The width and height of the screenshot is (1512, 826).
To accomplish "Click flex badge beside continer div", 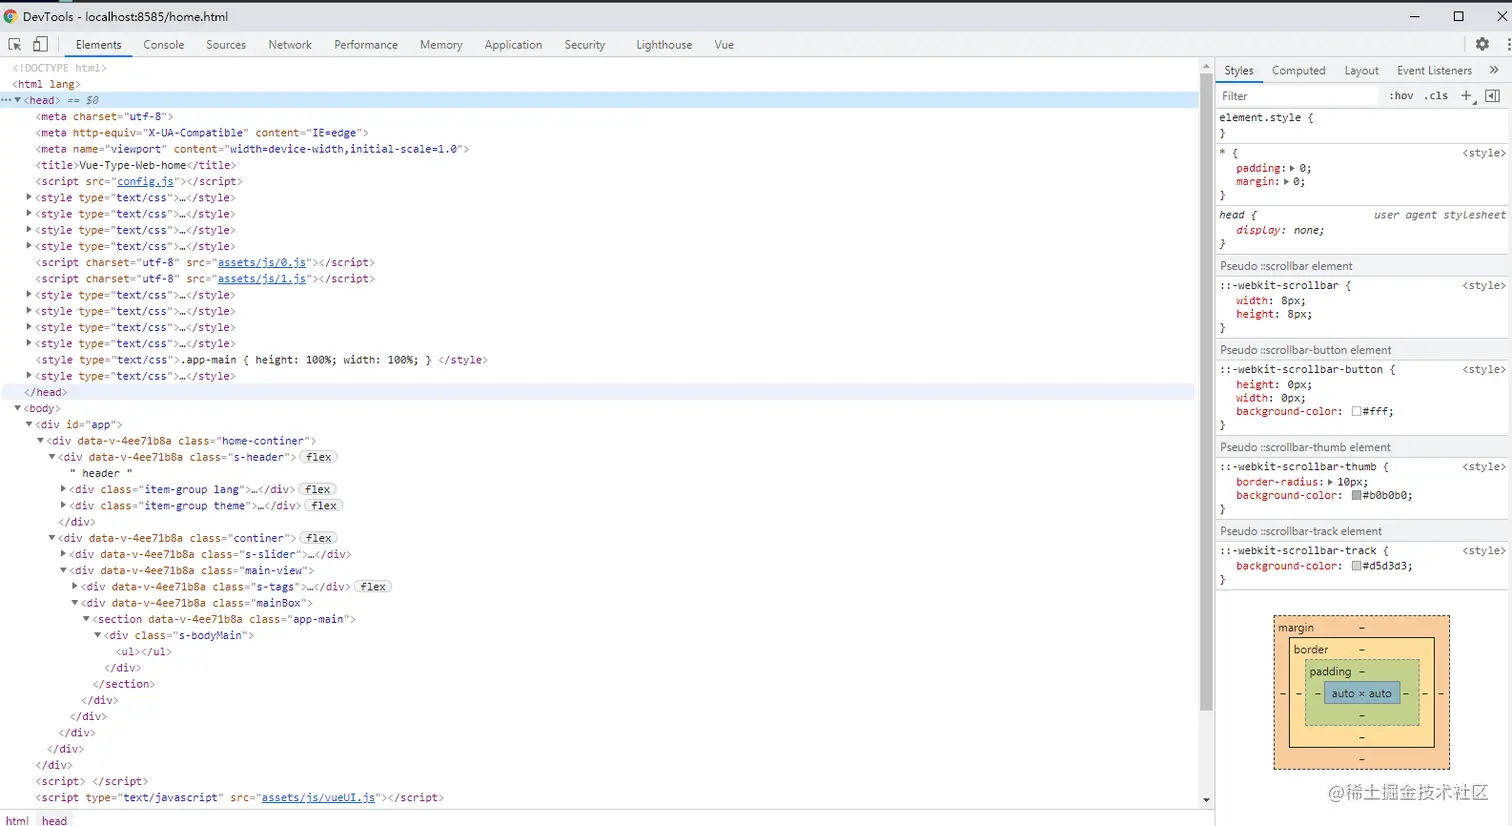I will [319, 538].
